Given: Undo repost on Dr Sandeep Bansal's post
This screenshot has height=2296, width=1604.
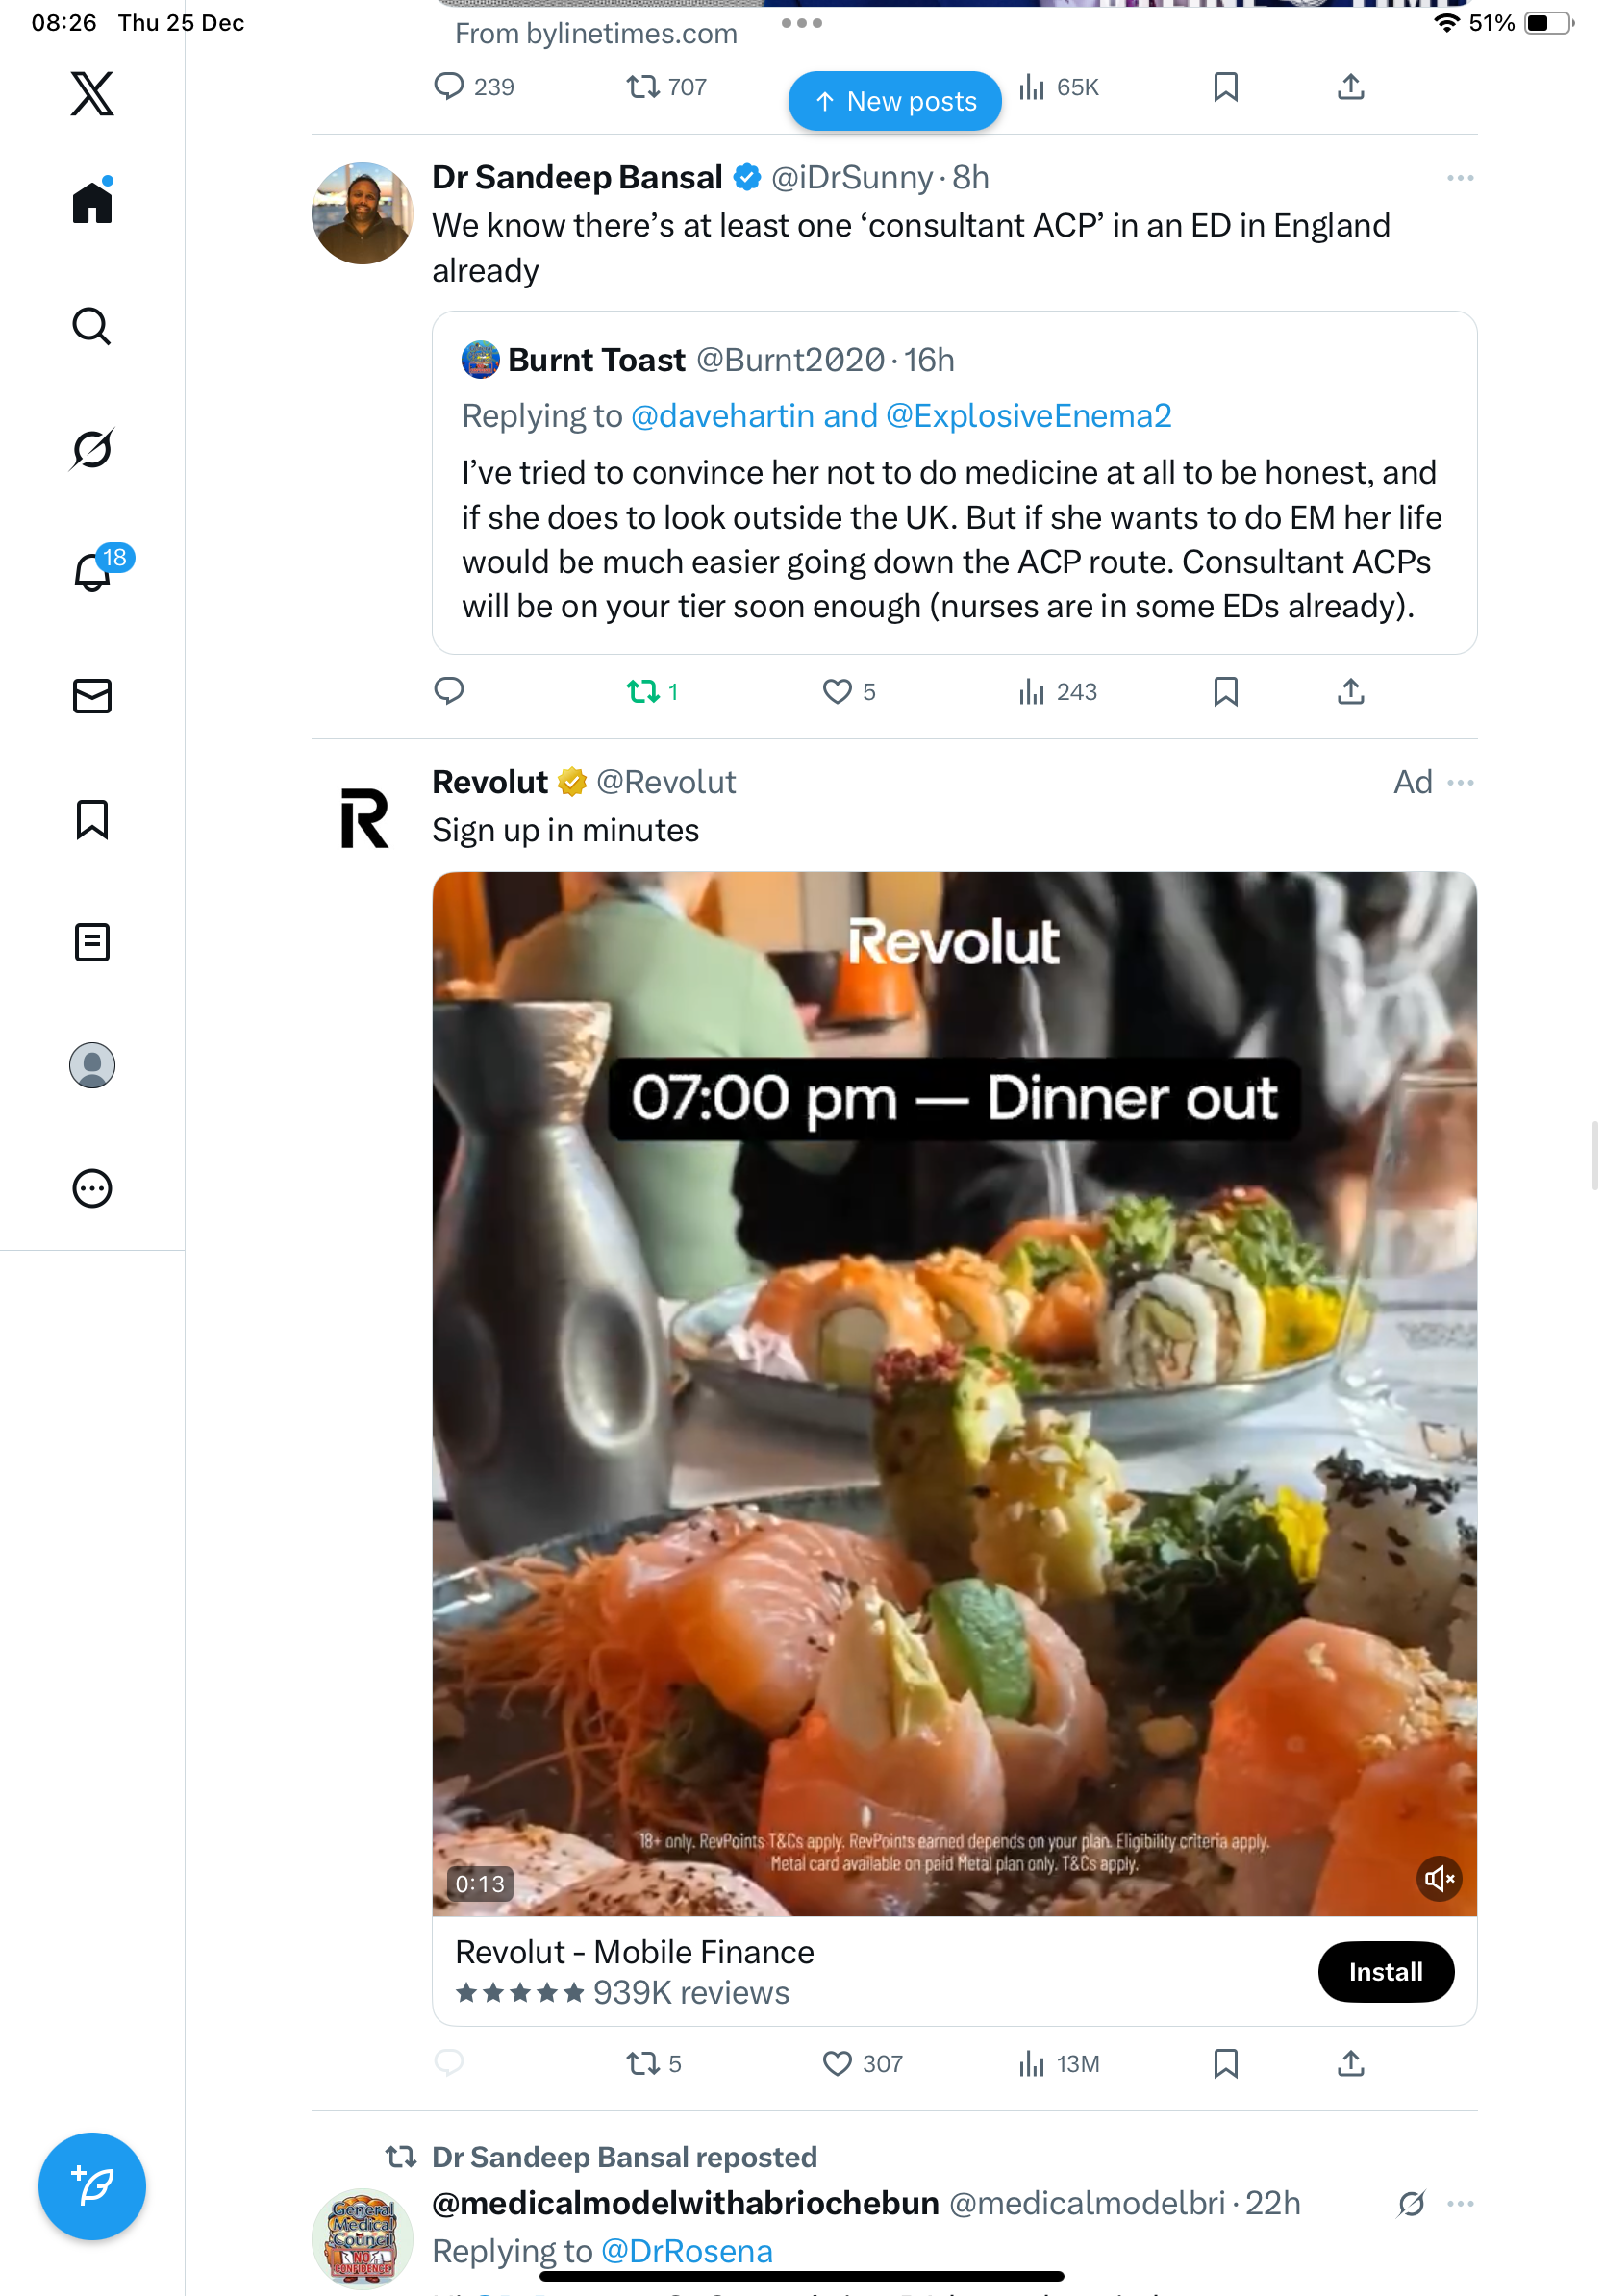Looking at the screenshot, I should pos(643,691).
